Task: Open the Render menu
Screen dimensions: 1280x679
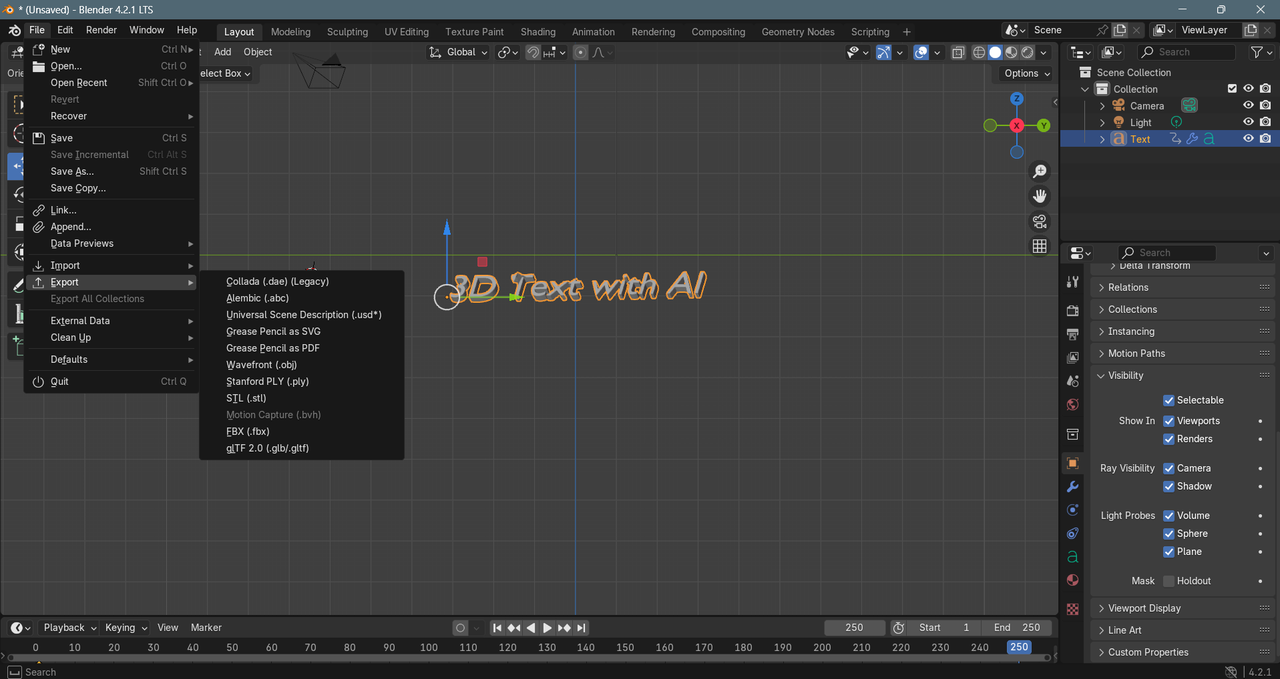Action: click(x=101, y=30)
